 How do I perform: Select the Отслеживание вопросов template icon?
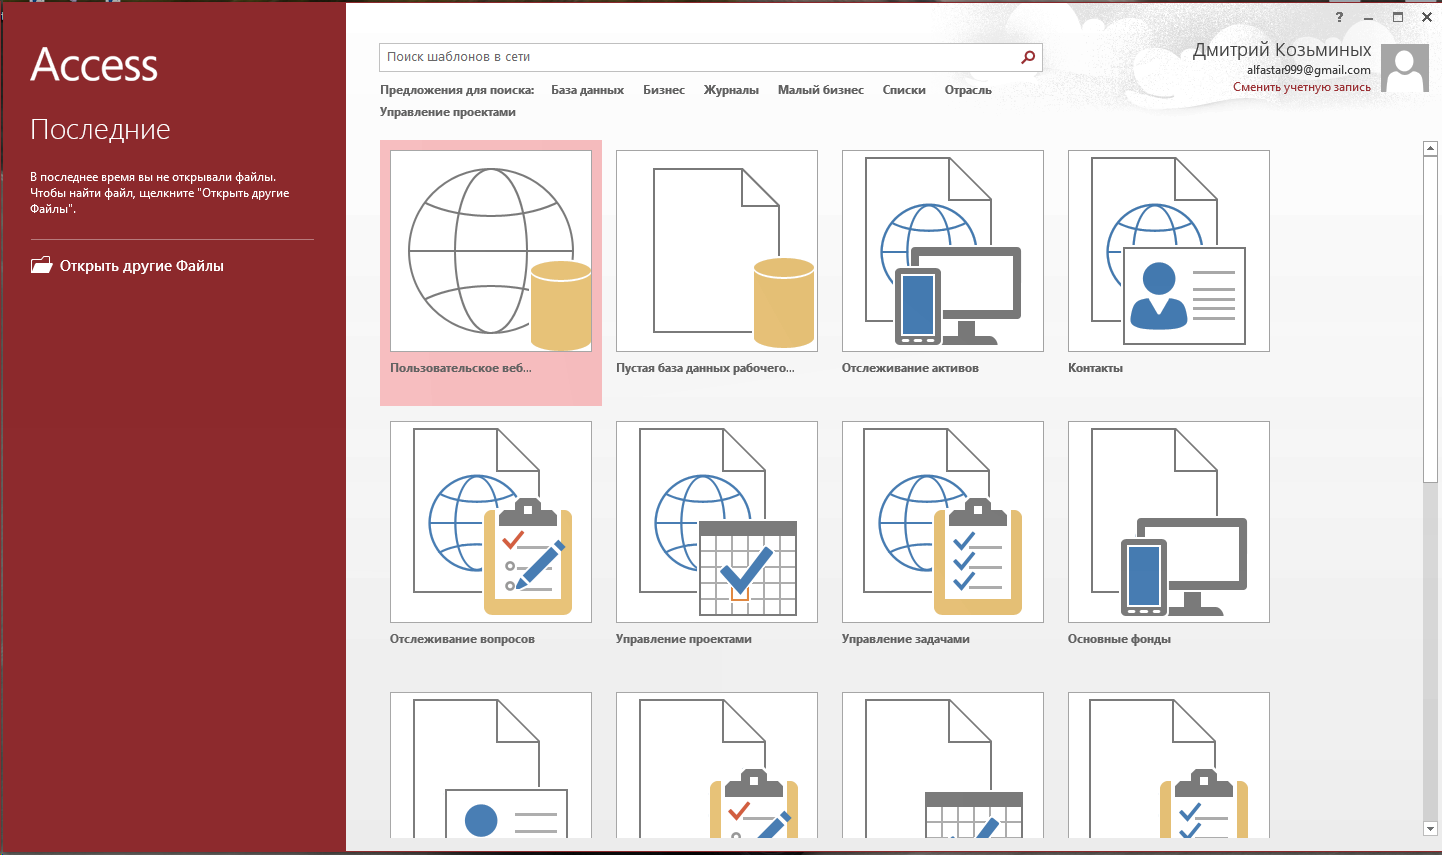pos(491,522)
